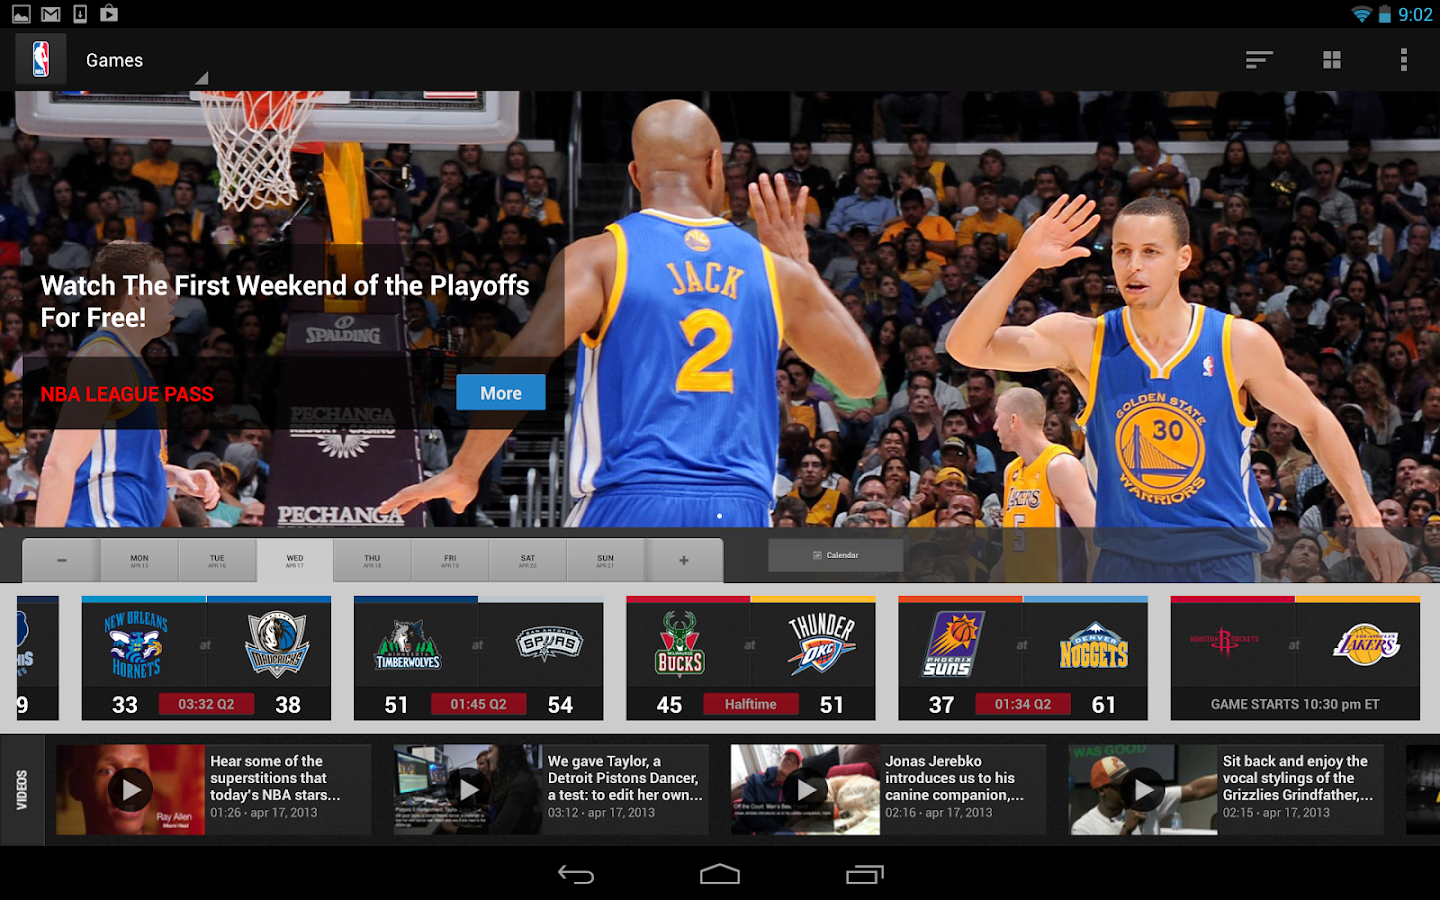Tap Bucks score 45

(x=669, y=705)
